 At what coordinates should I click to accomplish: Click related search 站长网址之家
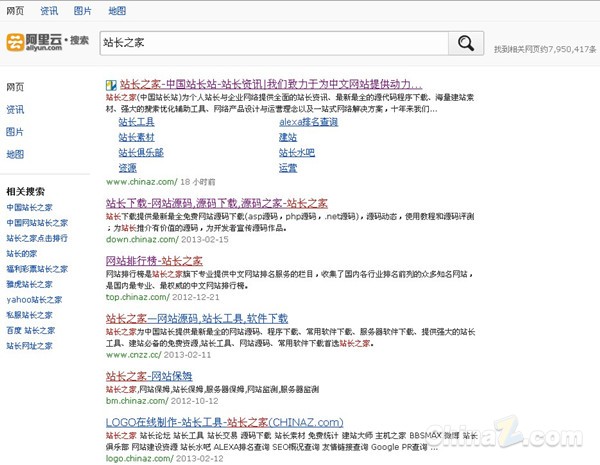[x=29, y=346]
